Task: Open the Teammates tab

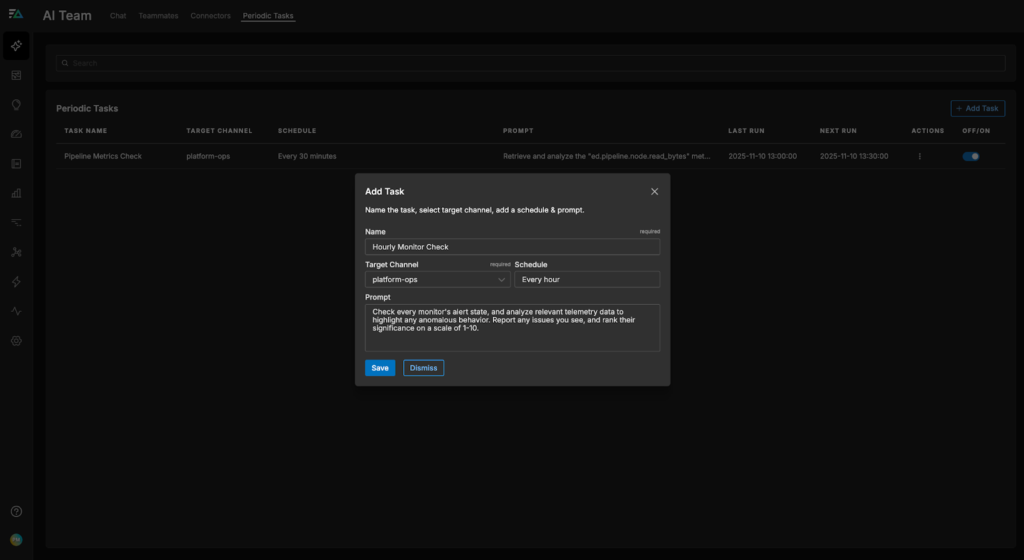Action: (x=158, y=16)
